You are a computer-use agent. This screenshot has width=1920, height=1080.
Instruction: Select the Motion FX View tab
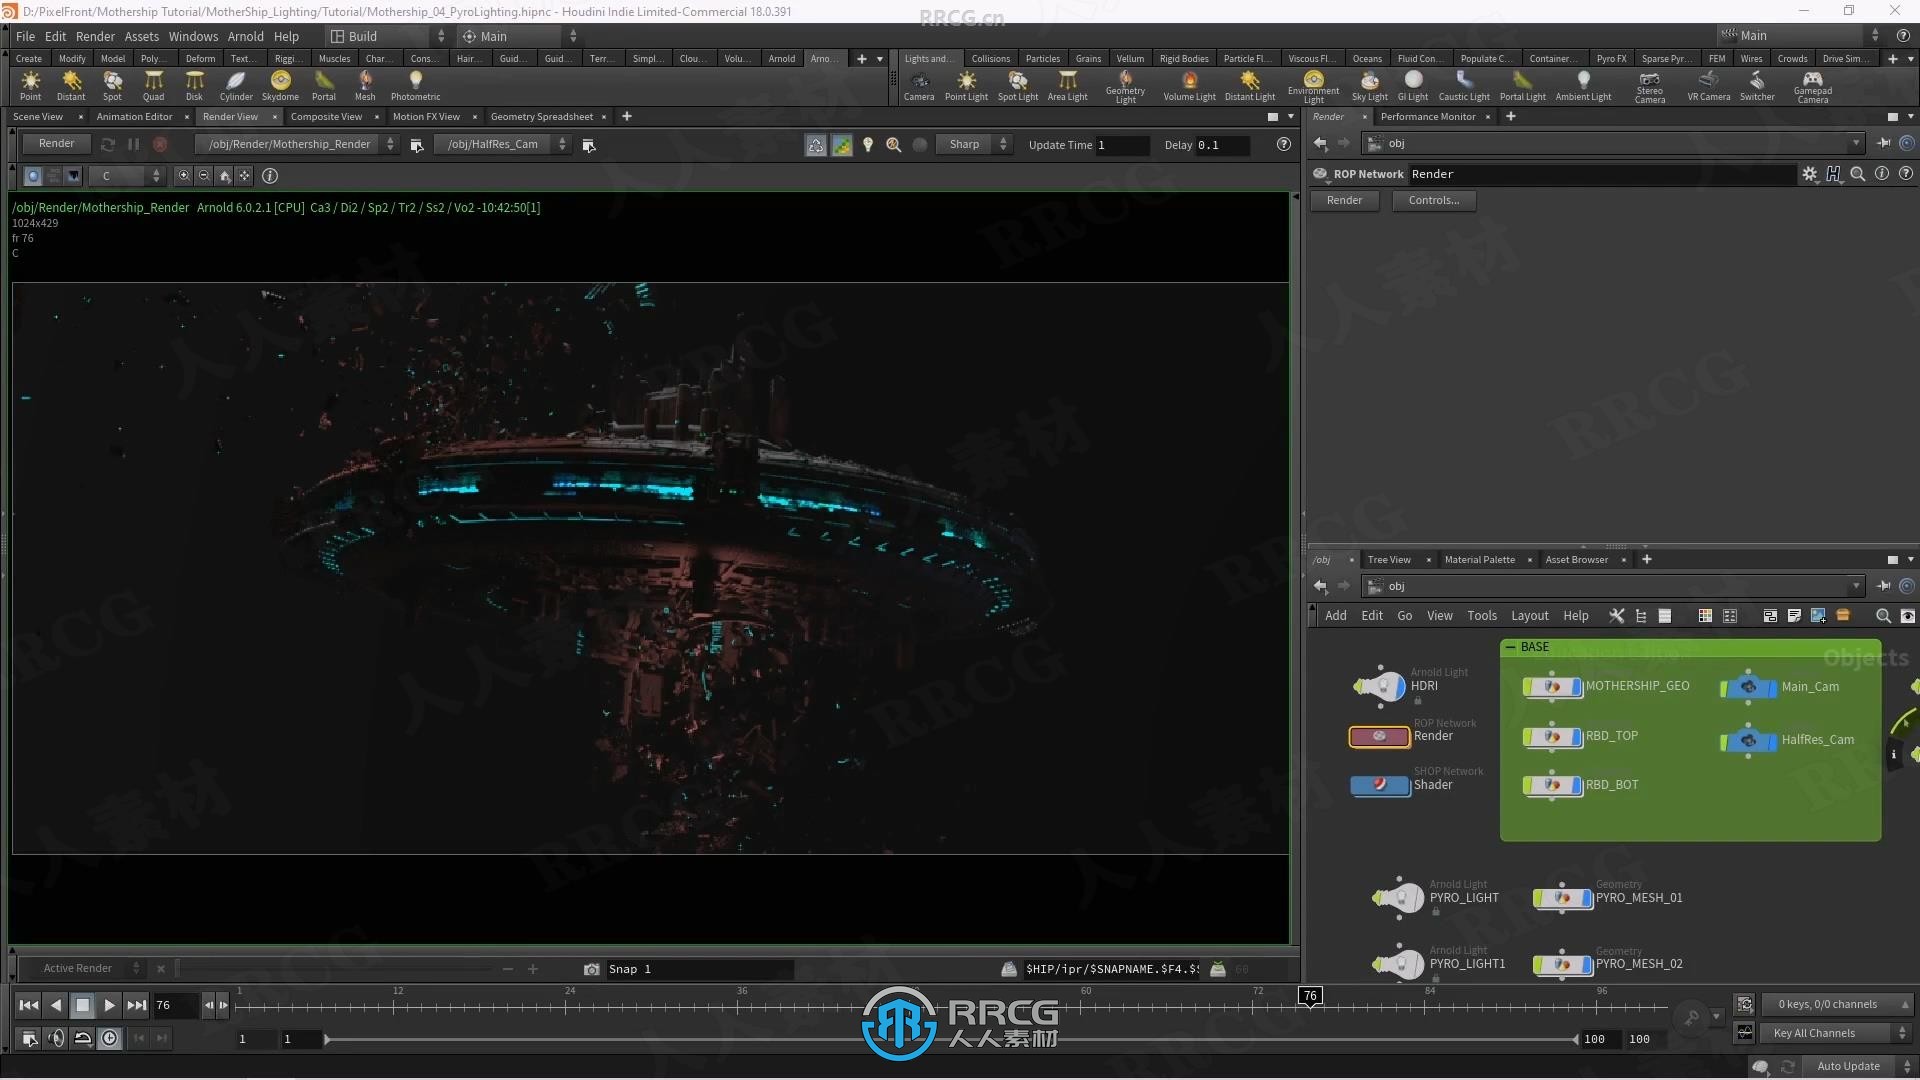pyautogui.click(x=426, y=116)
